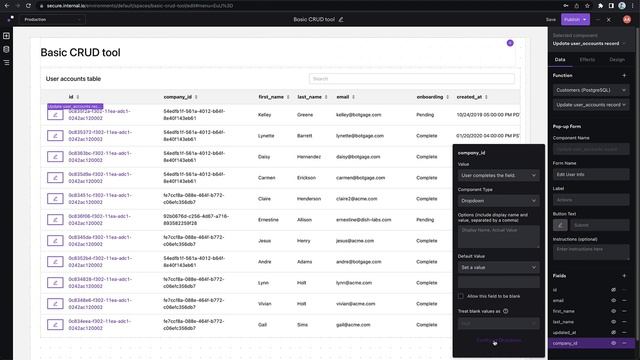640x360 pixels.
Task: Expand the Selected component chevron
Action: 624,43
